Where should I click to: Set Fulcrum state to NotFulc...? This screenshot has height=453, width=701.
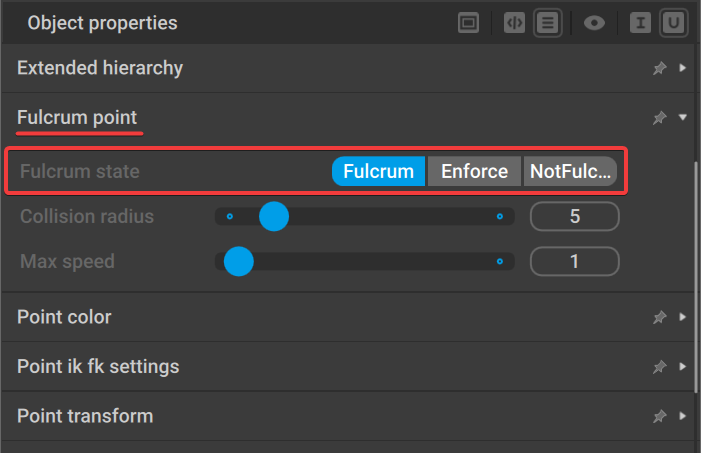pyautogui.click(x=570, y=171)
